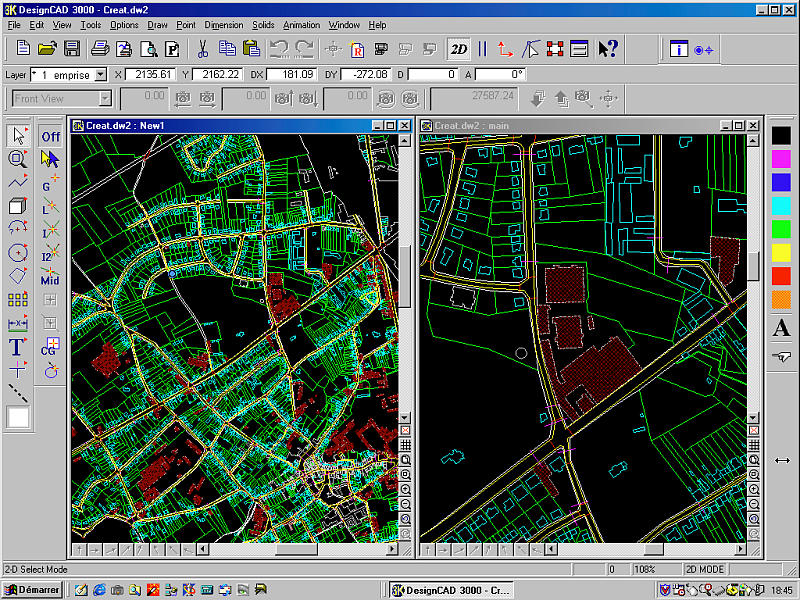Click the X coordinate input field
This screenshot has width=800, height=600.
coord(152,75)
